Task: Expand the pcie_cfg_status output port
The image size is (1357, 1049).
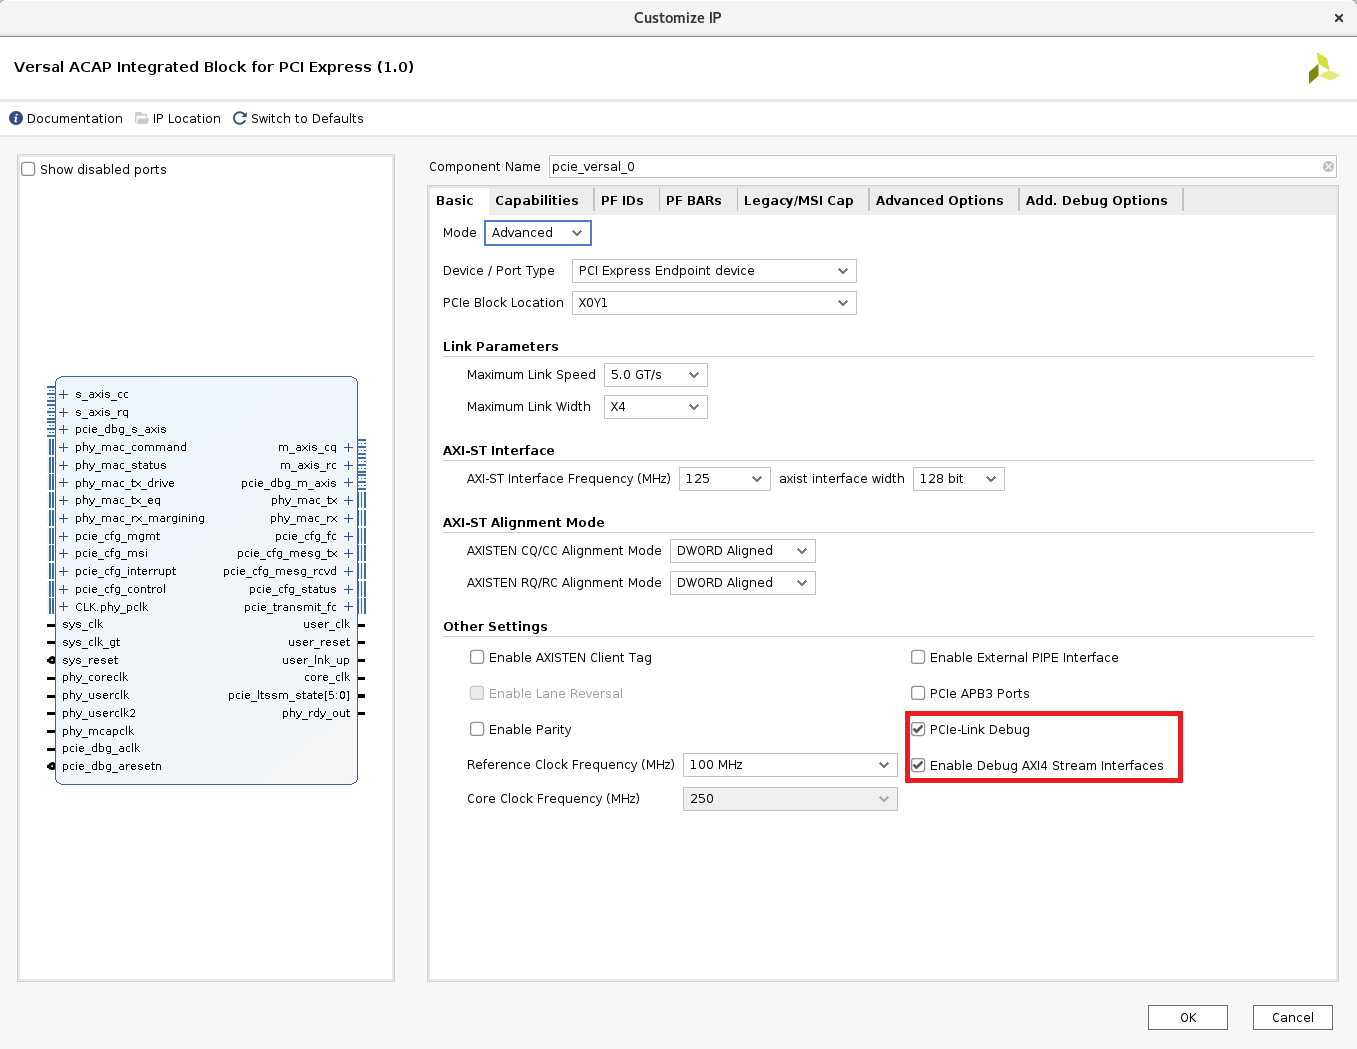Action: [x=348, y=590]
